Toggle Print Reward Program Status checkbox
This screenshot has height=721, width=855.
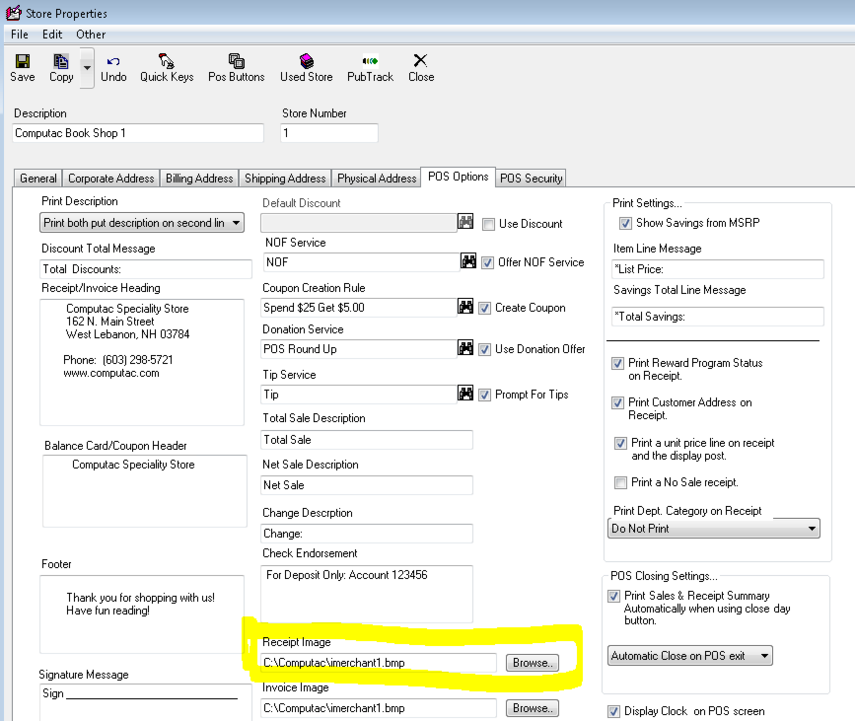point(617,363)
